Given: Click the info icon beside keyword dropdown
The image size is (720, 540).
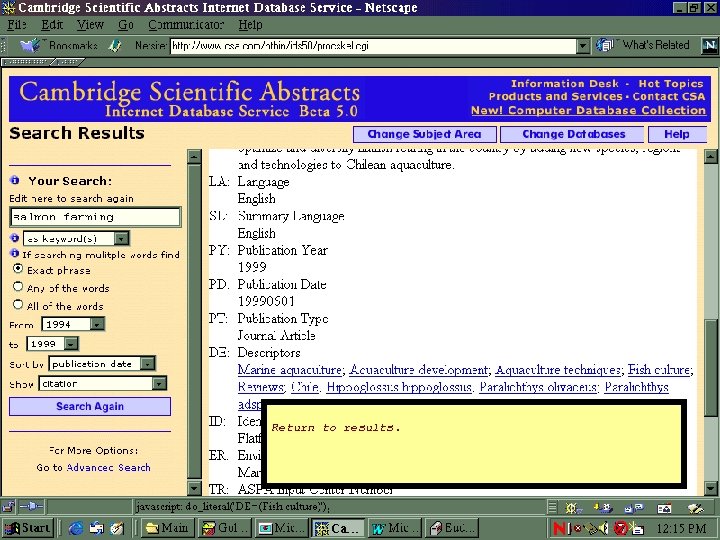Looking at the screenshot, I should (15, 238).
